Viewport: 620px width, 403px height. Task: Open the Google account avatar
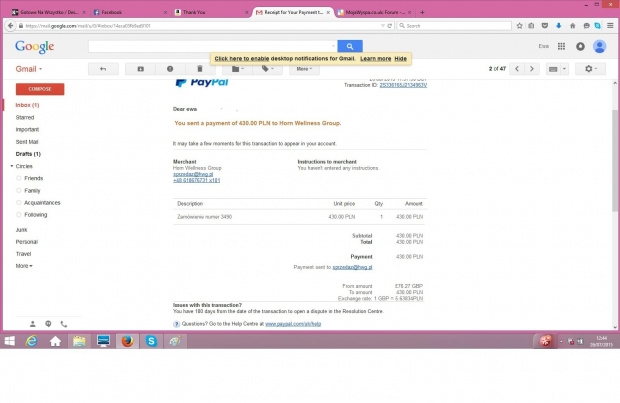point(599,46)
